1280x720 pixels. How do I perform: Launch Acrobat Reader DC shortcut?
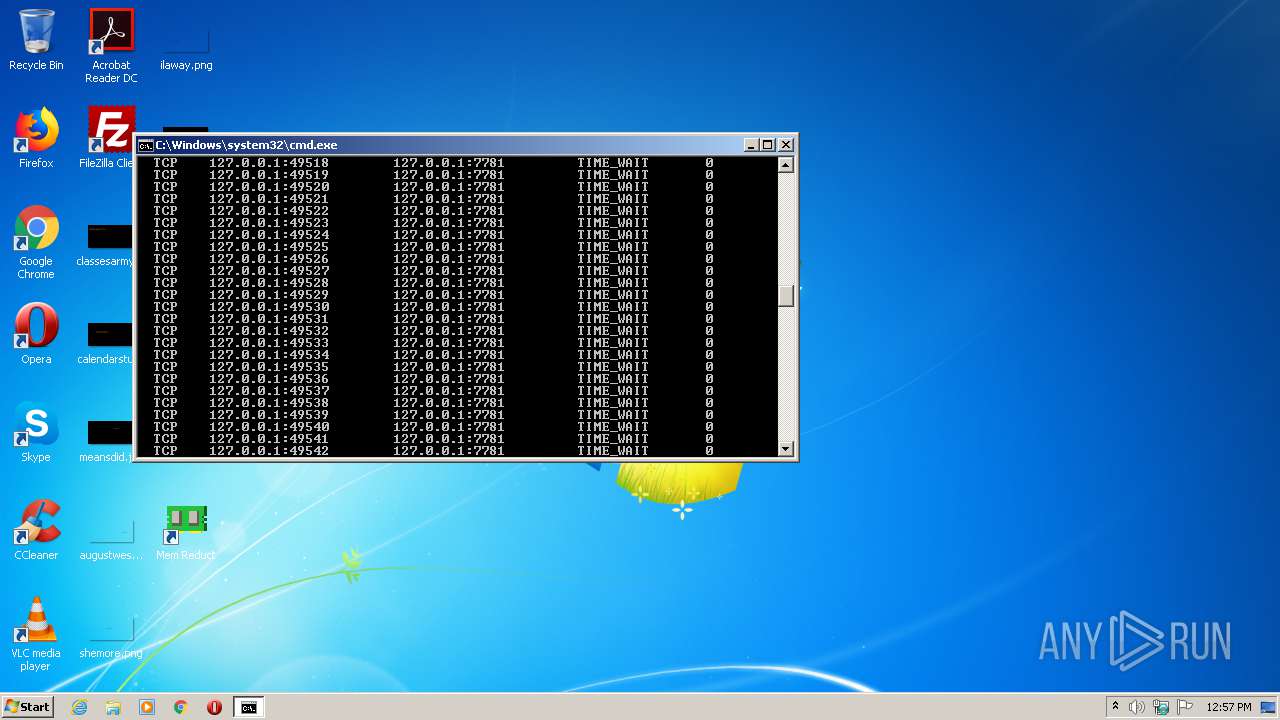tap(111, 45)
